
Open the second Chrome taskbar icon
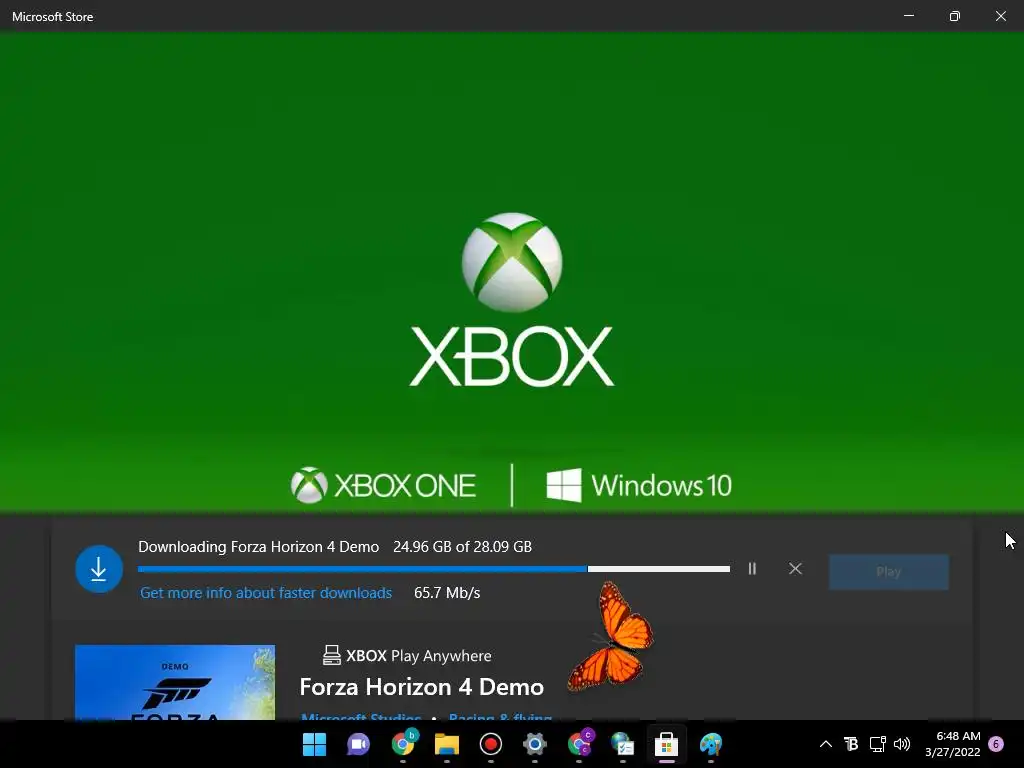579,743
